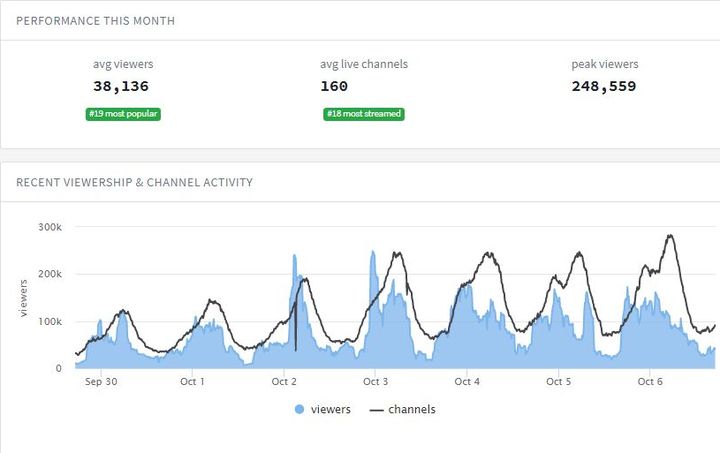Toggle the channels series in chart legend

click(x=411, y=409)
